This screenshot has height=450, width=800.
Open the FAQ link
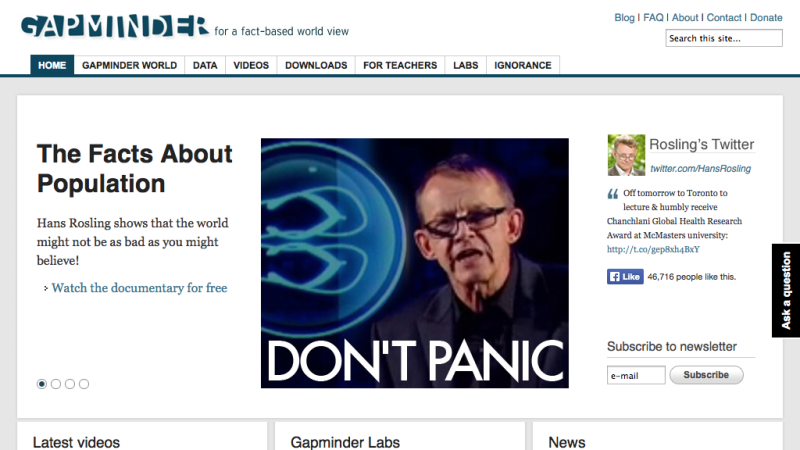(x=654, y=17)
